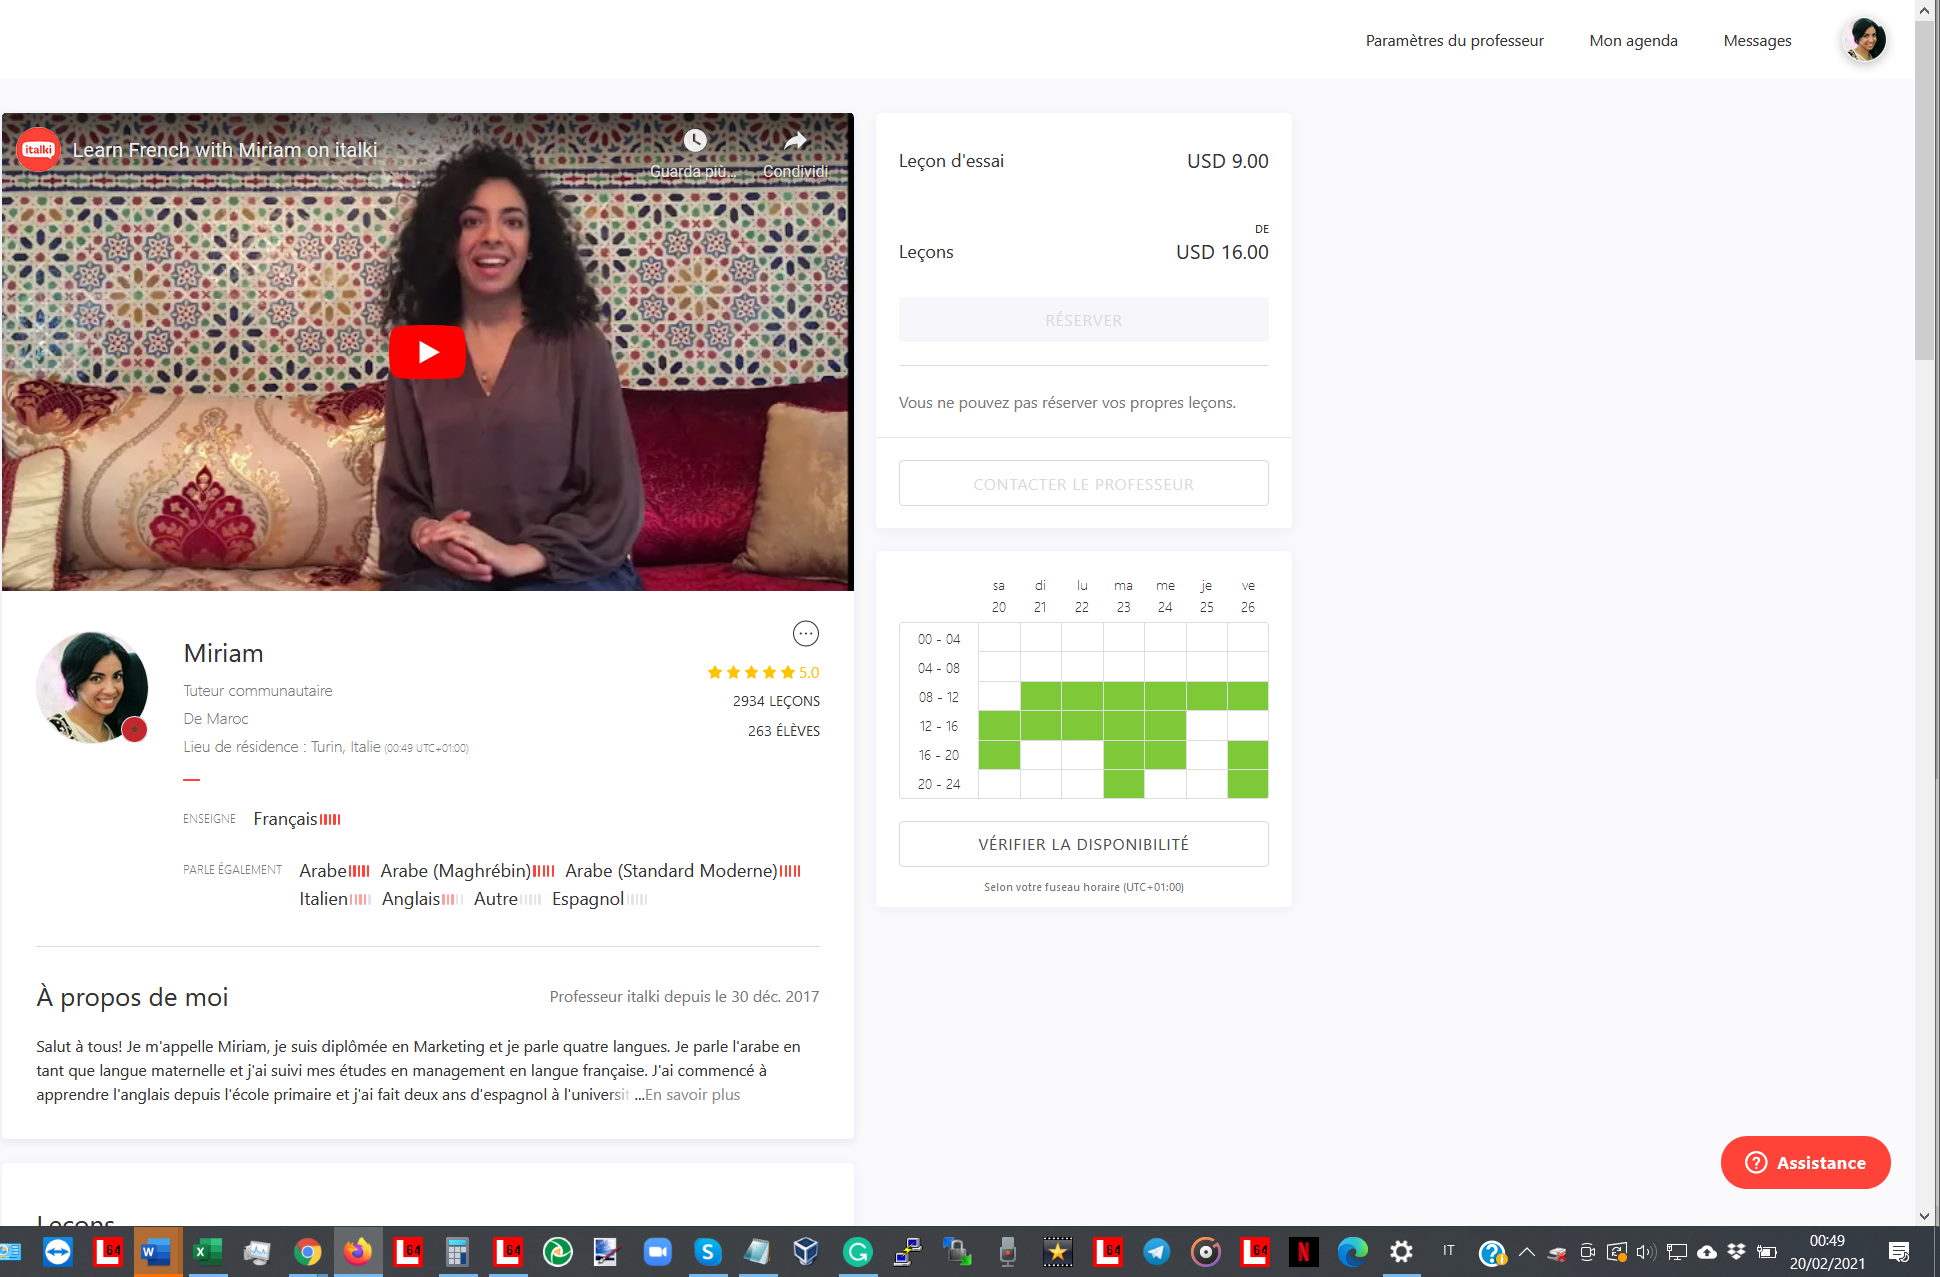Click Miriam's round profile picture
Image resolution: width=1940 pixels, height=1277 pixels.
tap(92, 687)
